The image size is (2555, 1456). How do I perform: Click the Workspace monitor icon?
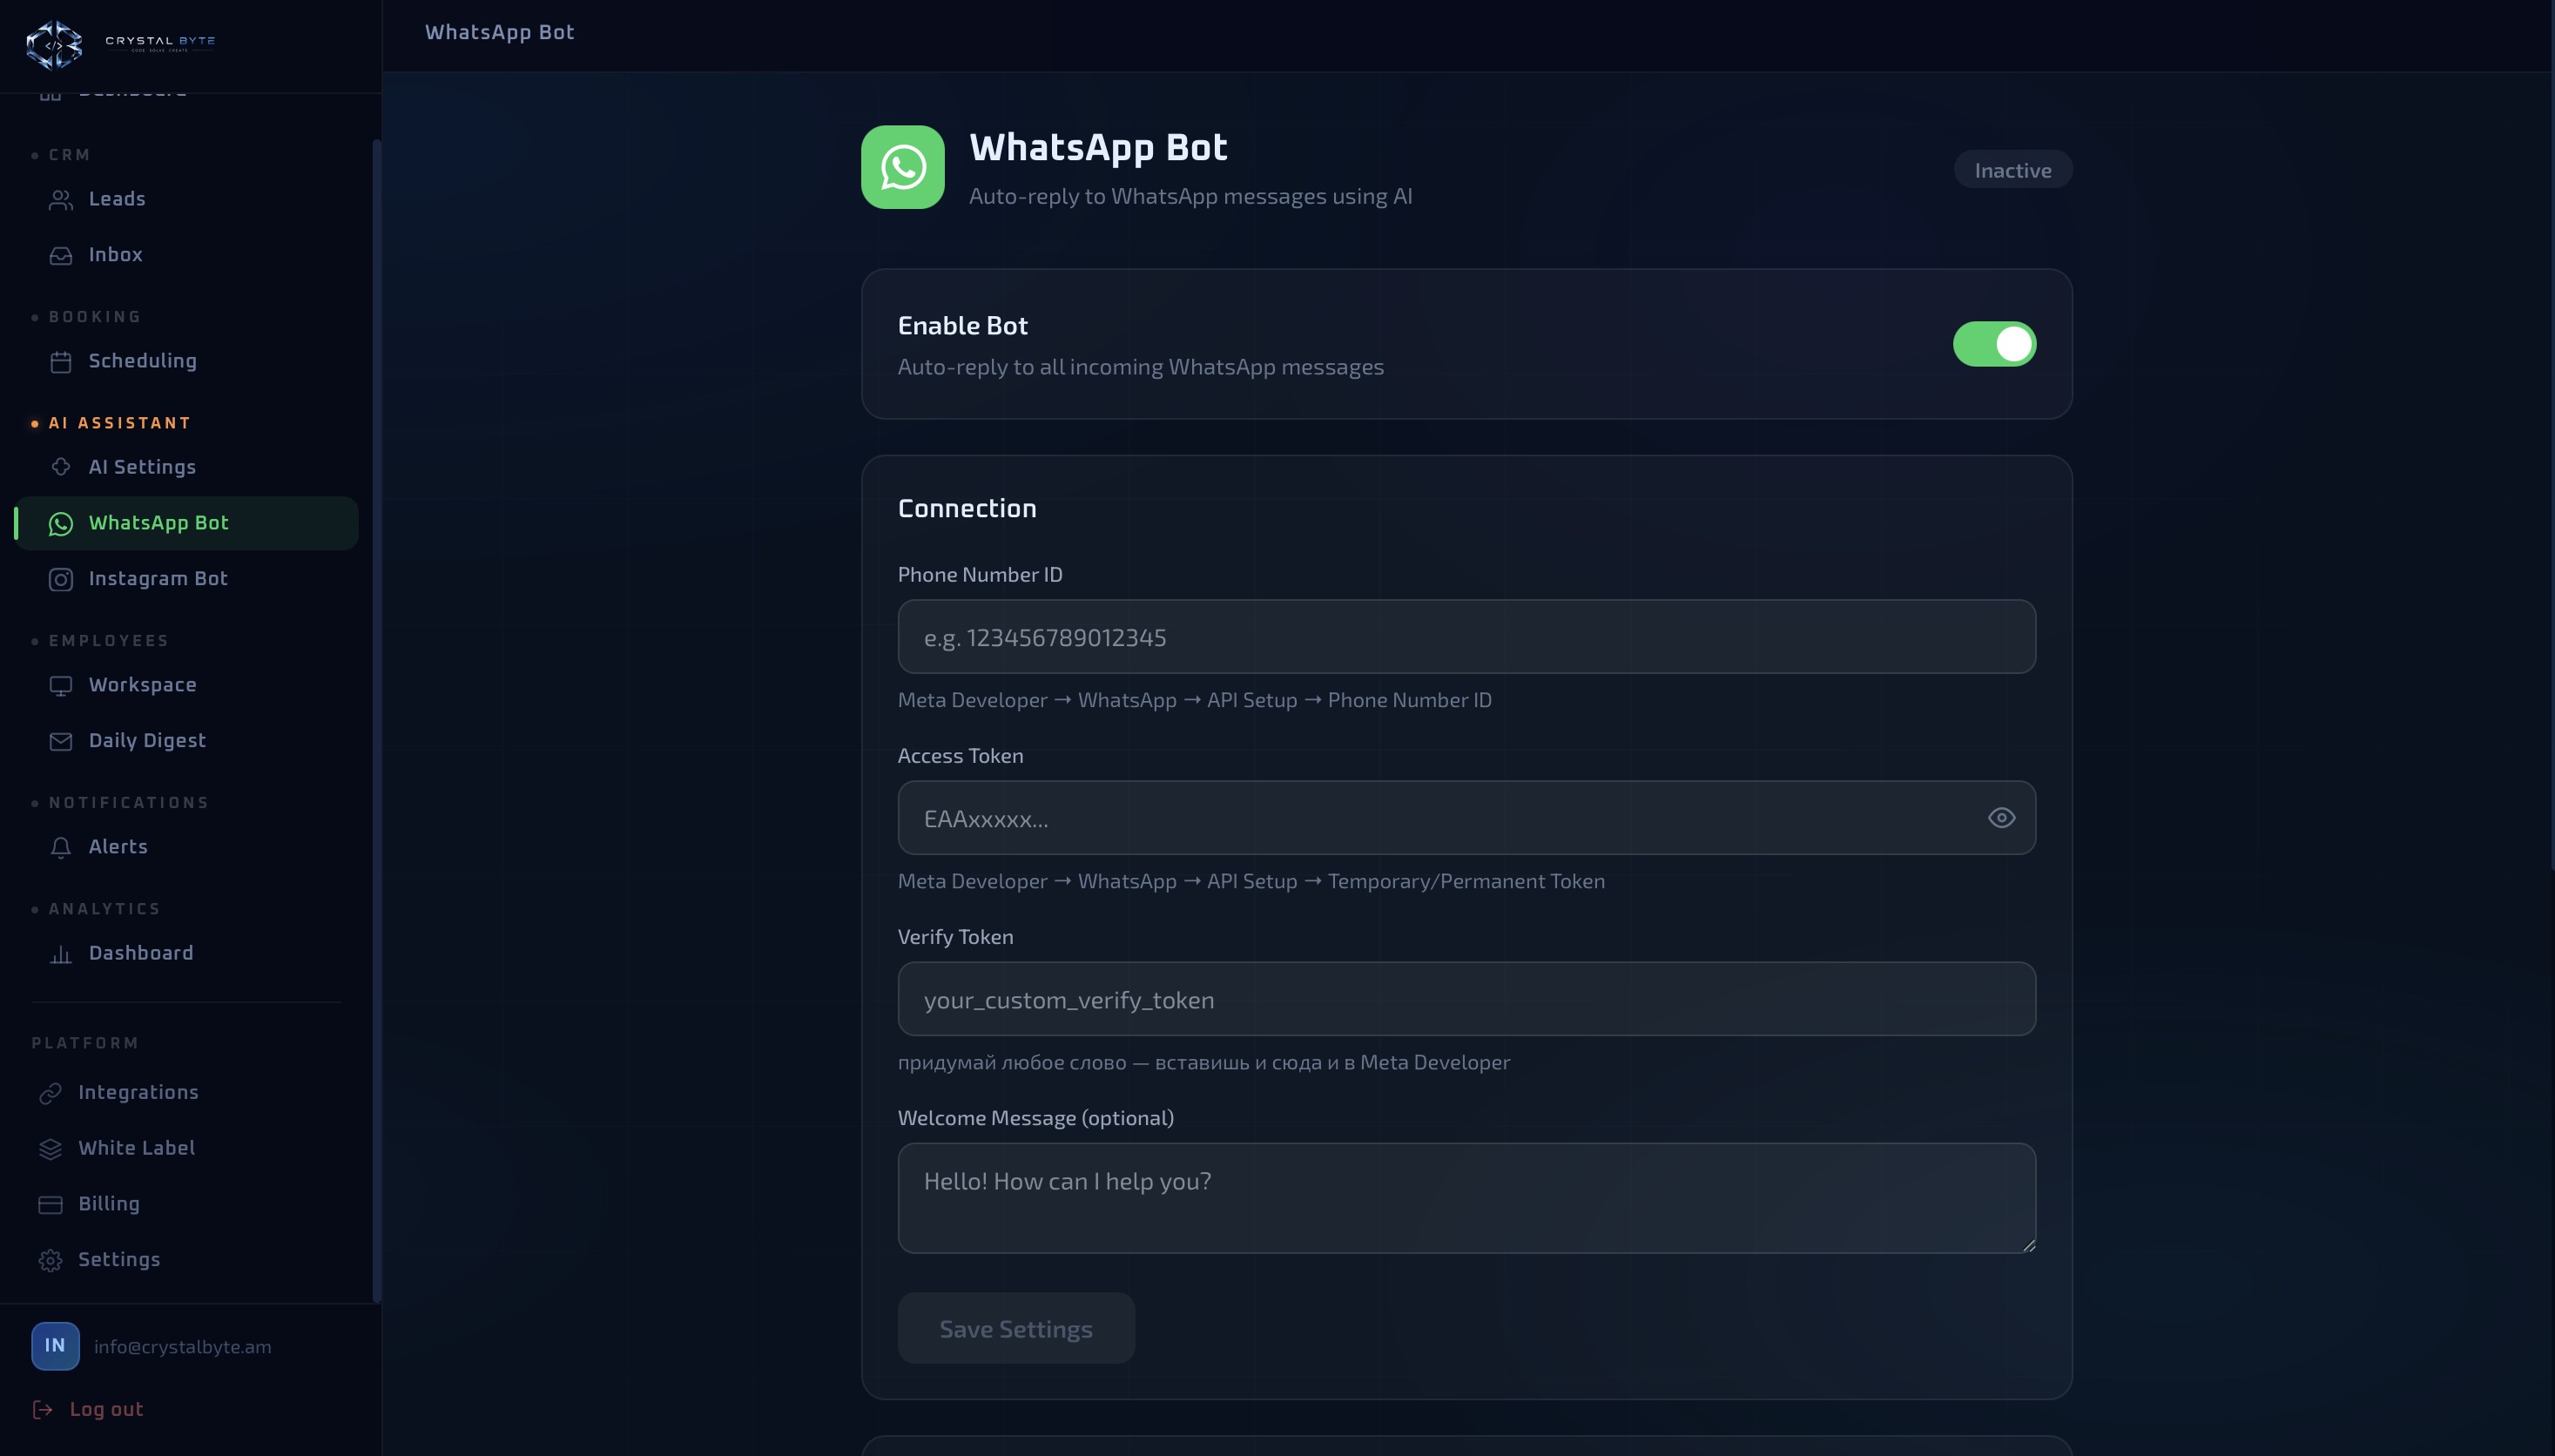(x=61, y=686)
